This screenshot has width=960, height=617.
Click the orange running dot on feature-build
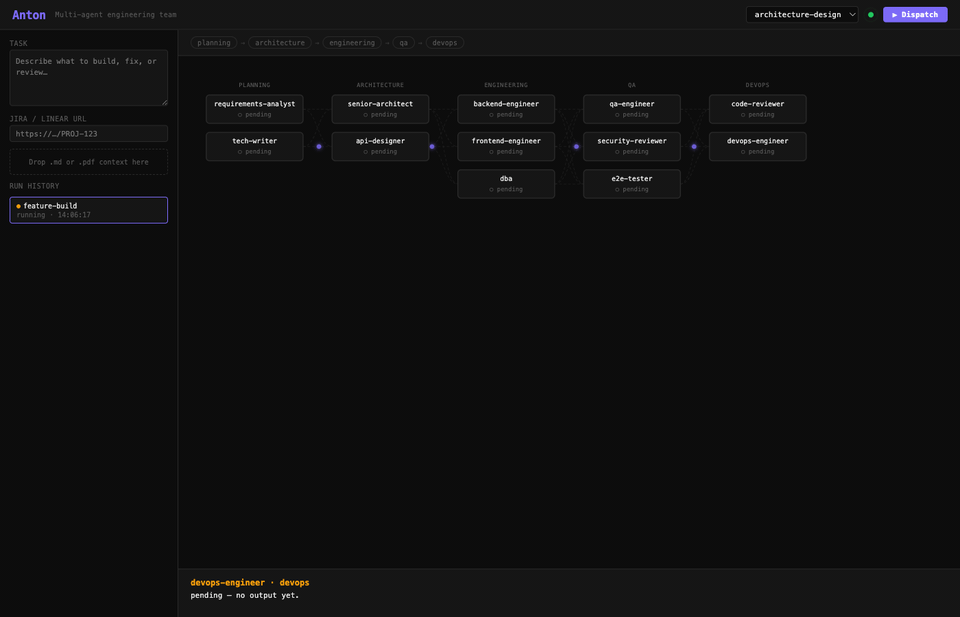pyautogui.click(x=18, y=206)
